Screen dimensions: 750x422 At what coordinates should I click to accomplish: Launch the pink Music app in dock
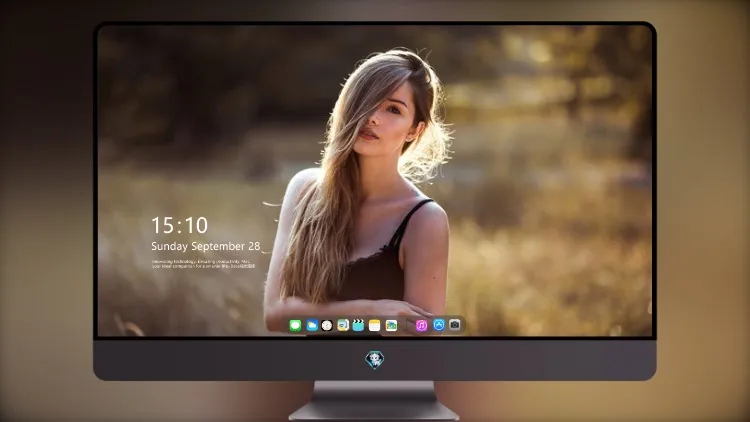(421, 326)
